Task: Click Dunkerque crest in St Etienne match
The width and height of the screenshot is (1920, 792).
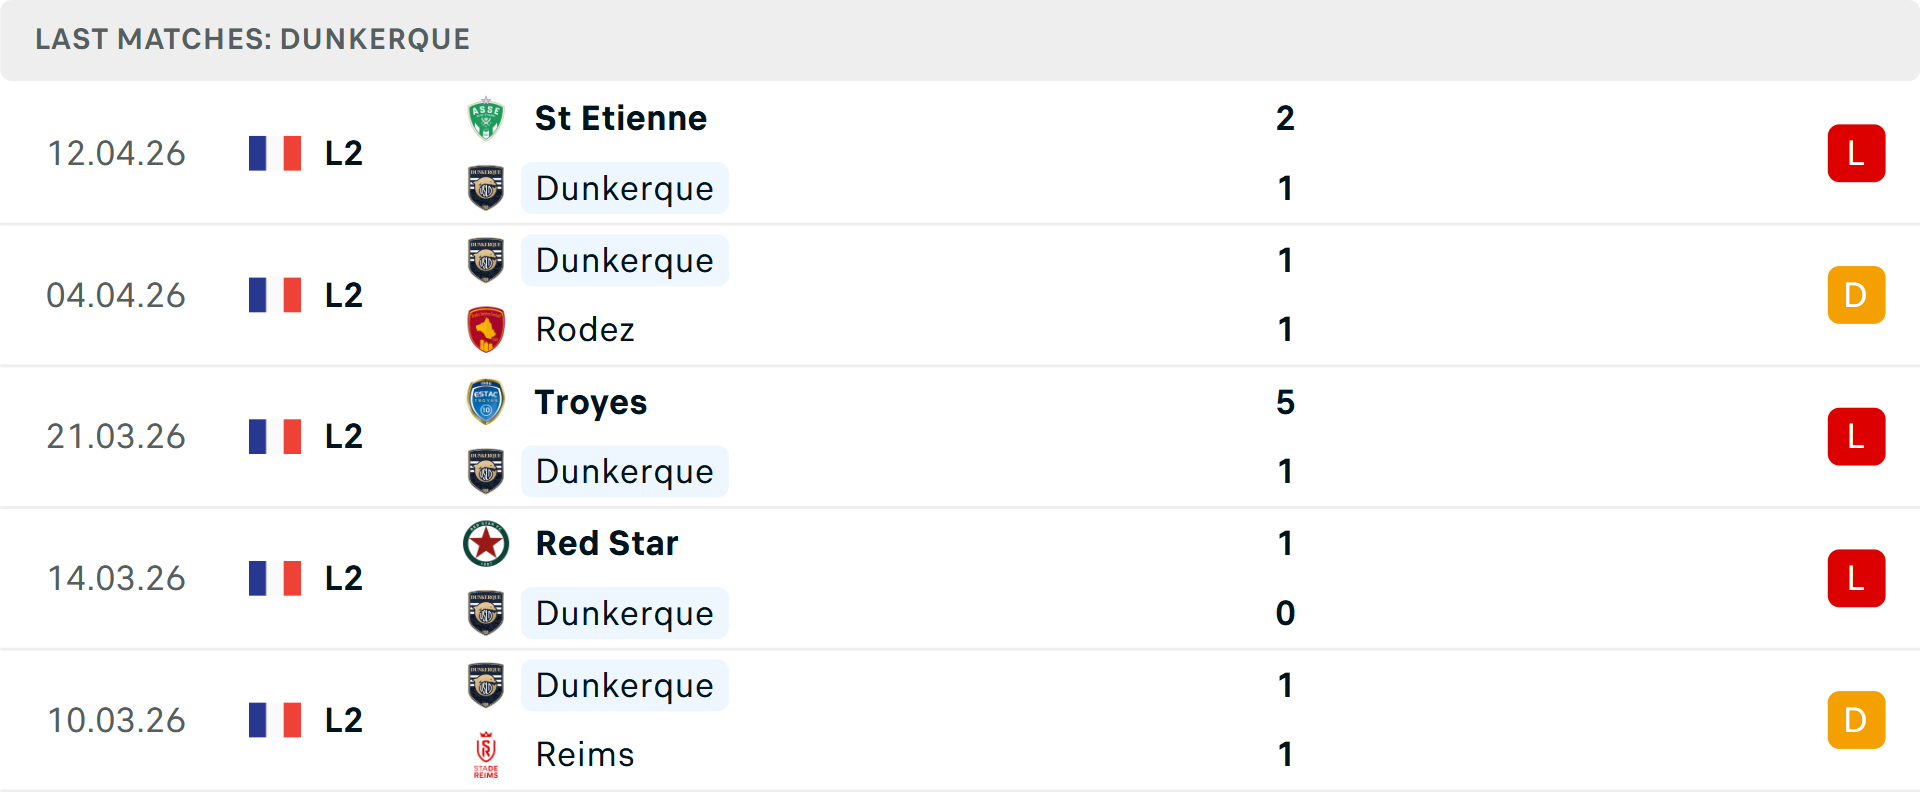Action: [x=486, y=188]
